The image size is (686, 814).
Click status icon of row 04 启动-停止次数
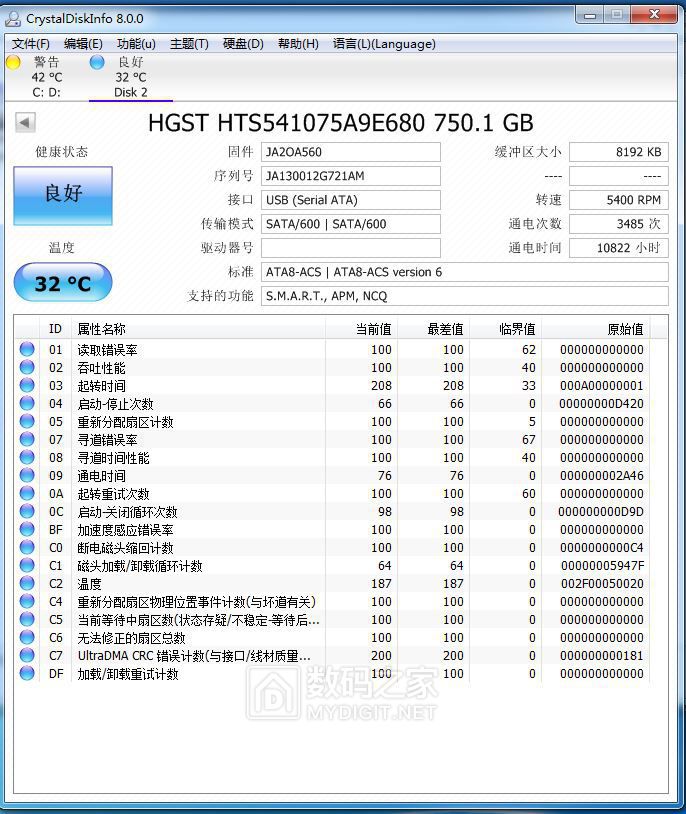coord(27,403)
